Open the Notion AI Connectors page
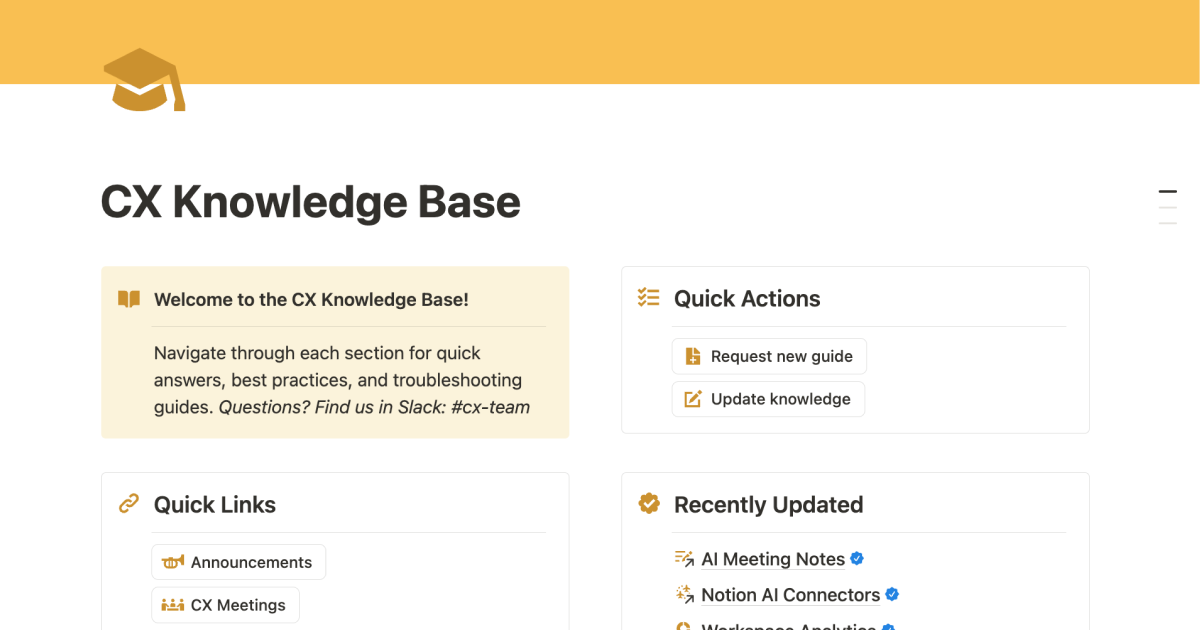 tap(790, 594)
